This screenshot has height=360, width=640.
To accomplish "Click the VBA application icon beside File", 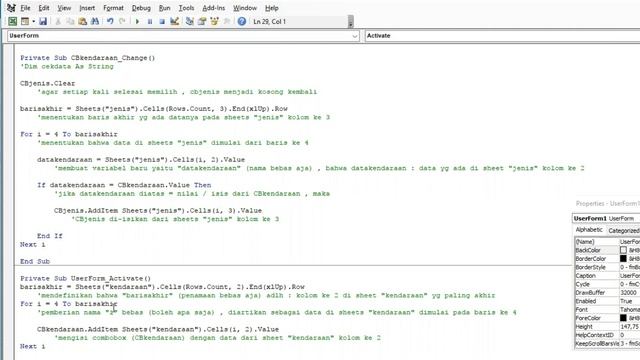I will click(11, 8).
